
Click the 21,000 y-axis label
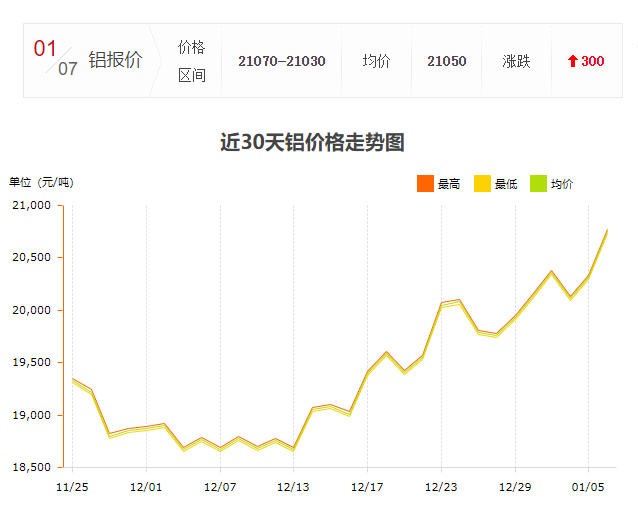pos(32,205)
